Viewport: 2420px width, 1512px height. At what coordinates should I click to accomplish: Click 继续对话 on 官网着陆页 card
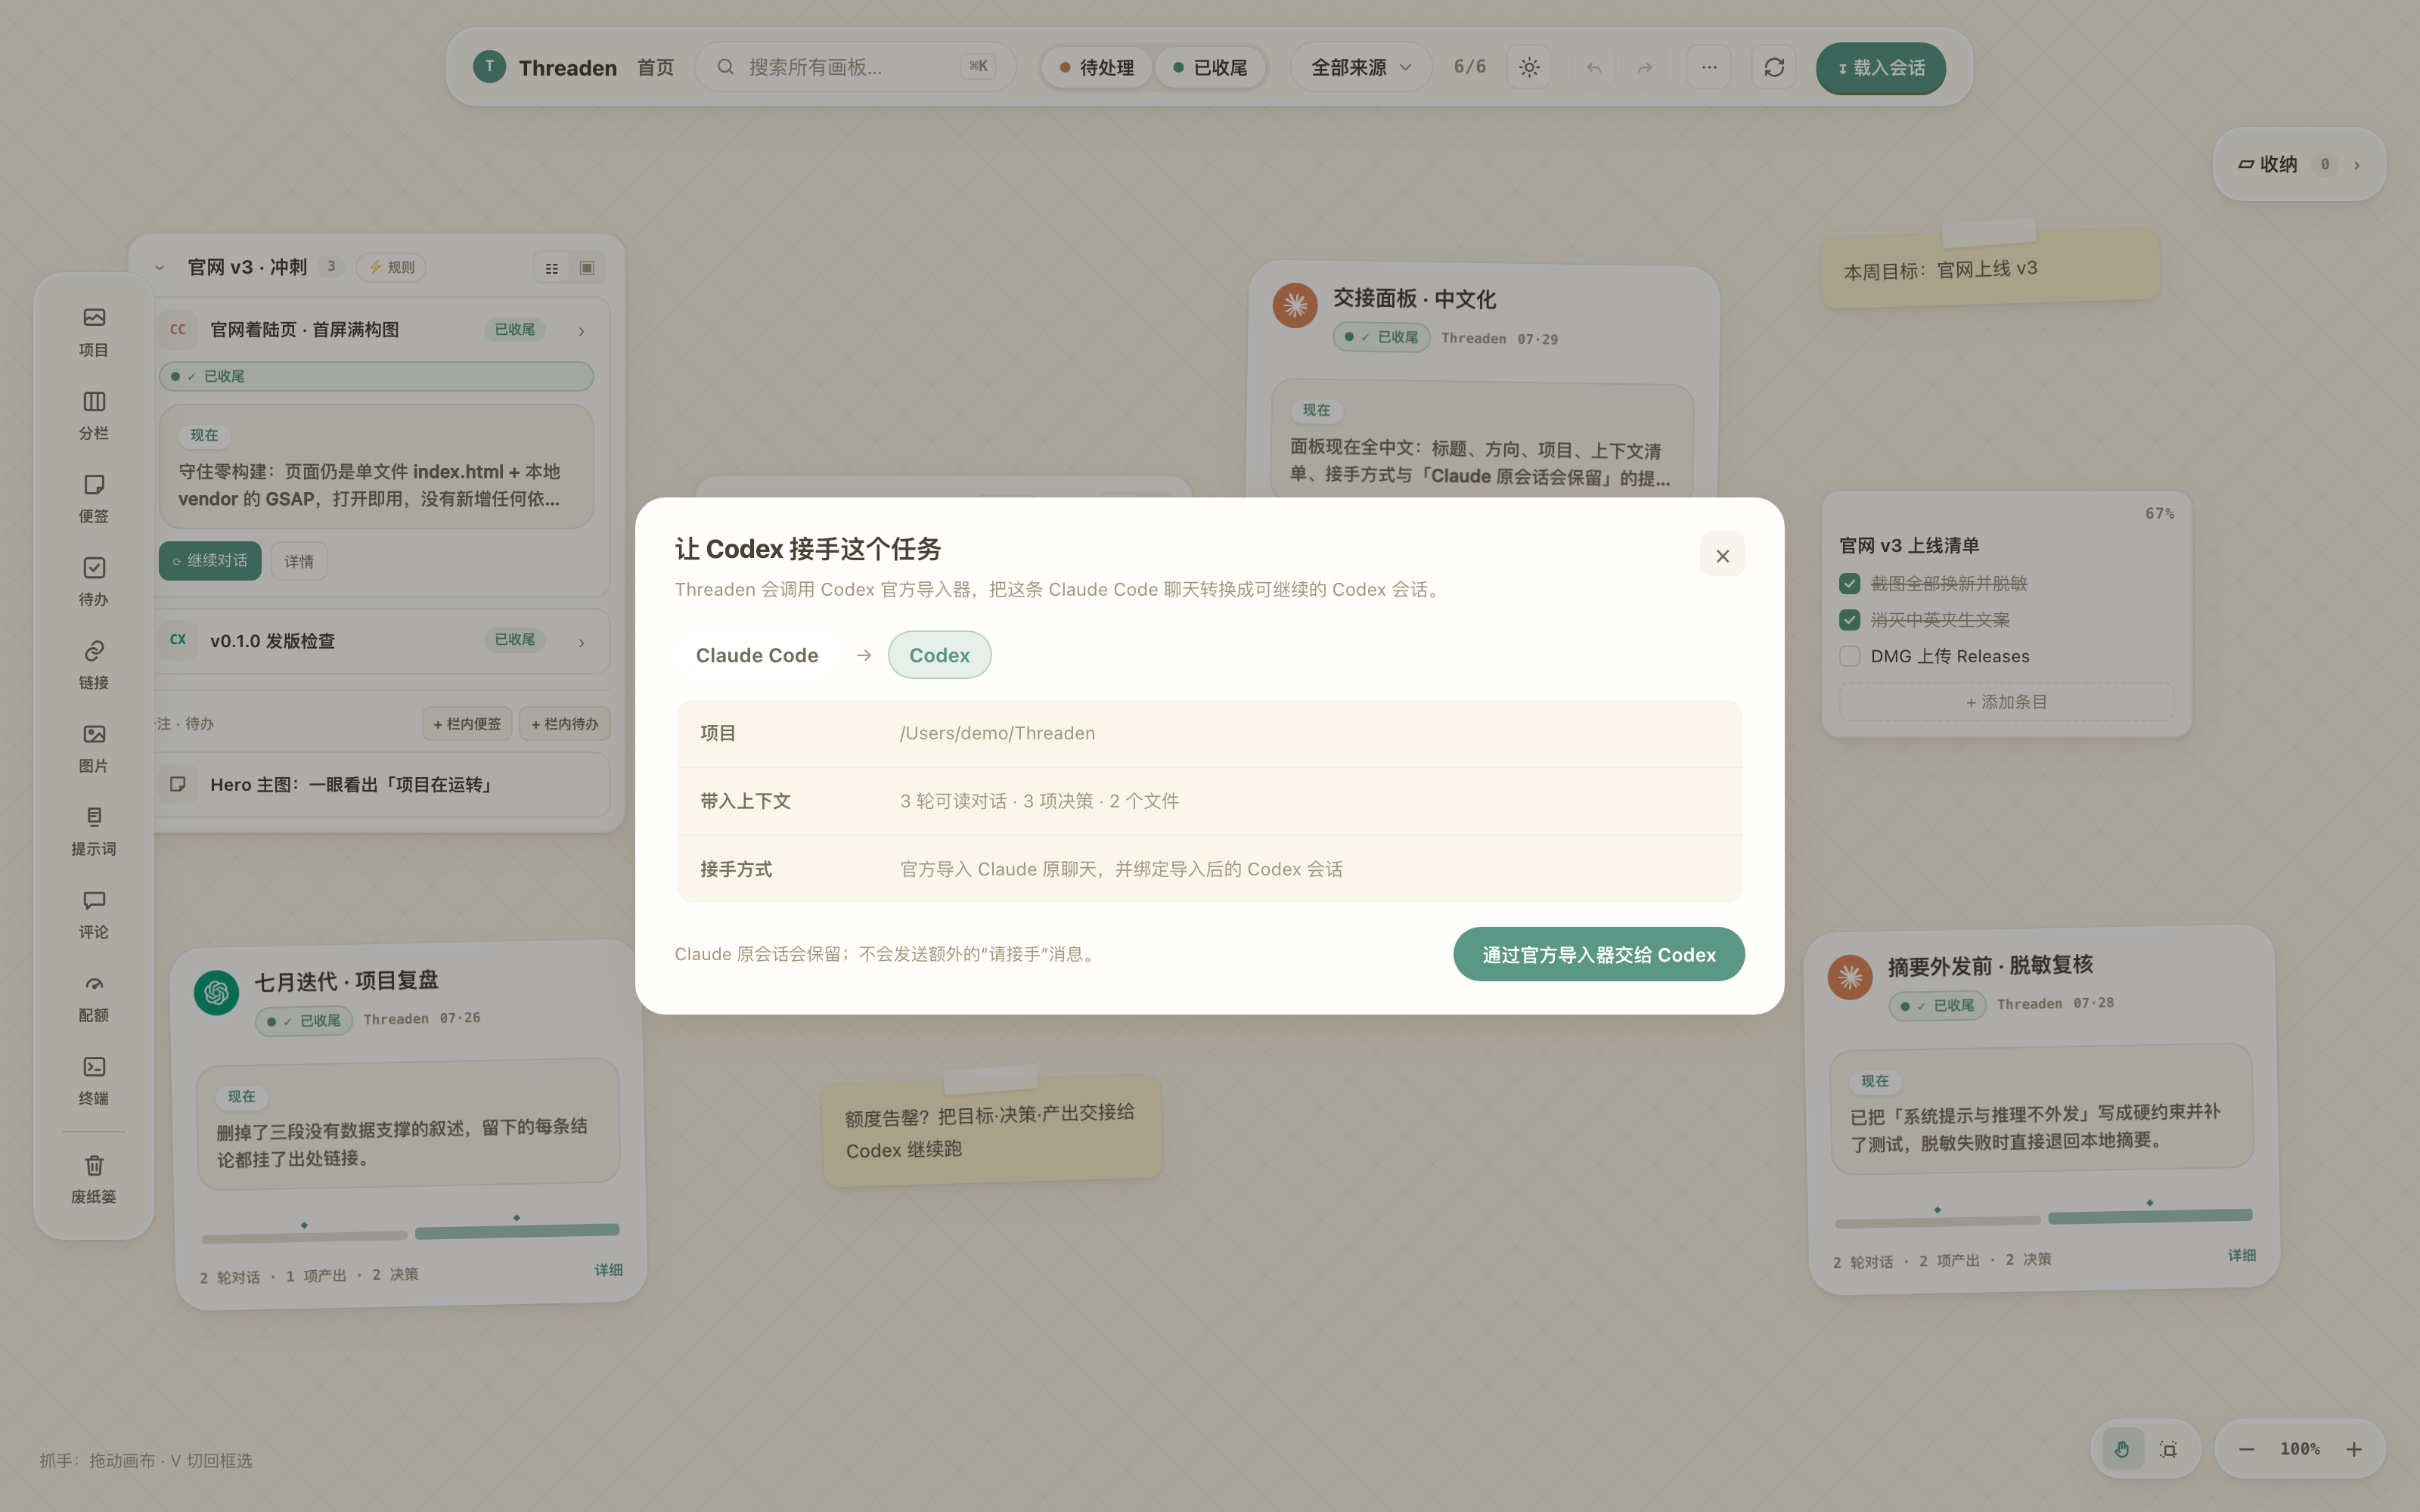210,561
